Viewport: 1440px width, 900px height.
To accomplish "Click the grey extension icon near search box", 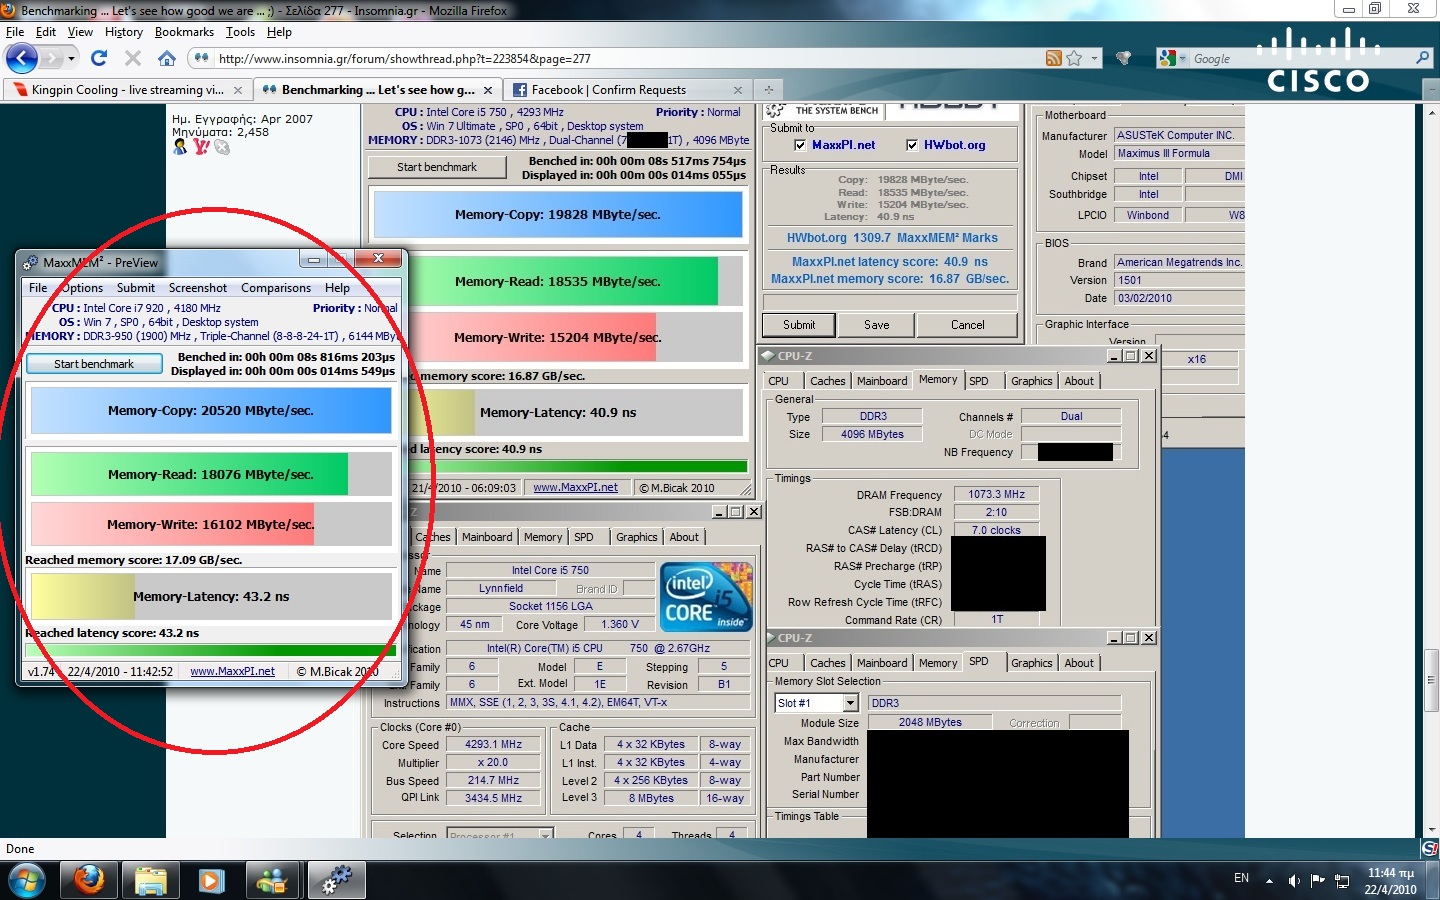I will (1123, 58).
